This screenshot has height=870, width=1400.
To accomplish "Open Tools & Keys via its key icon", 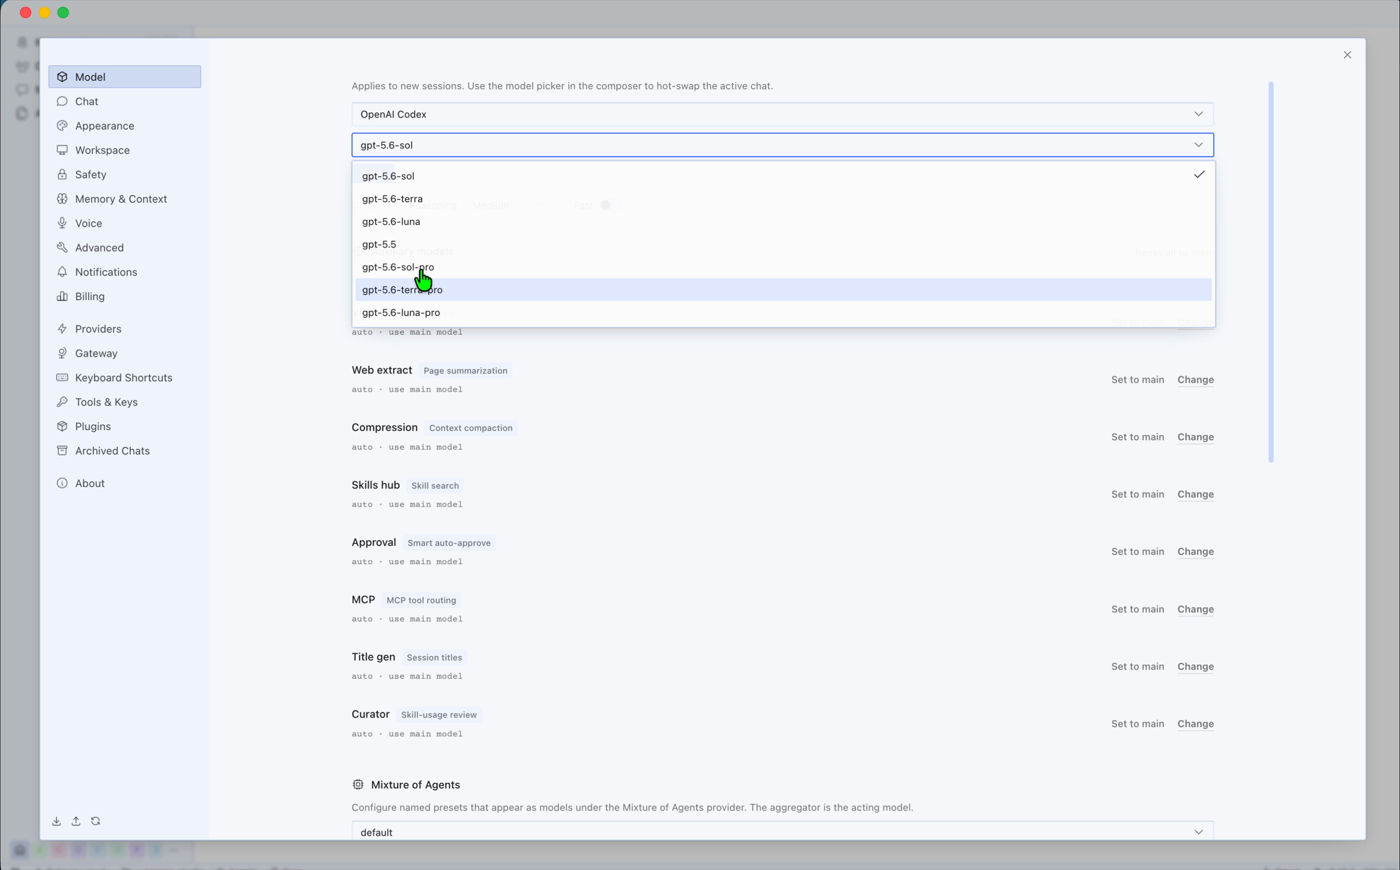I will 62,402.
